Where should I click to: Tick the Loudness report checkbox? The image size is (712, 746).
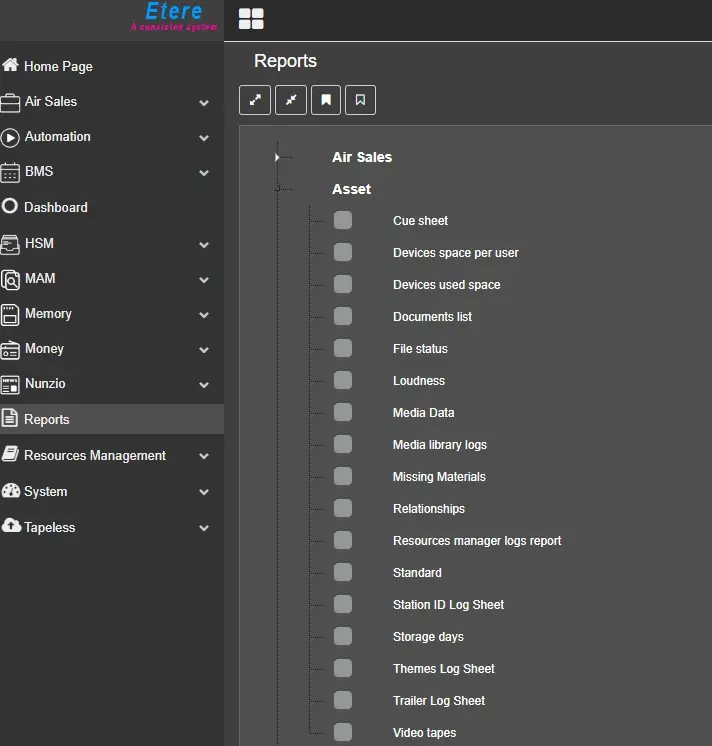(x=343, y=381)
